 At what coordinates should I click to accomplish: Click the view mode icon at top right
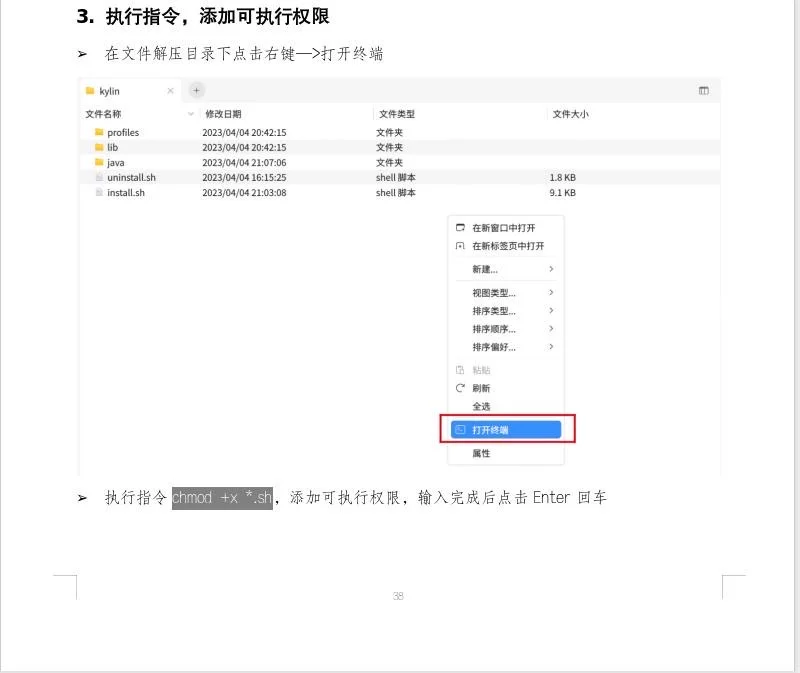[x=703, y=89]
